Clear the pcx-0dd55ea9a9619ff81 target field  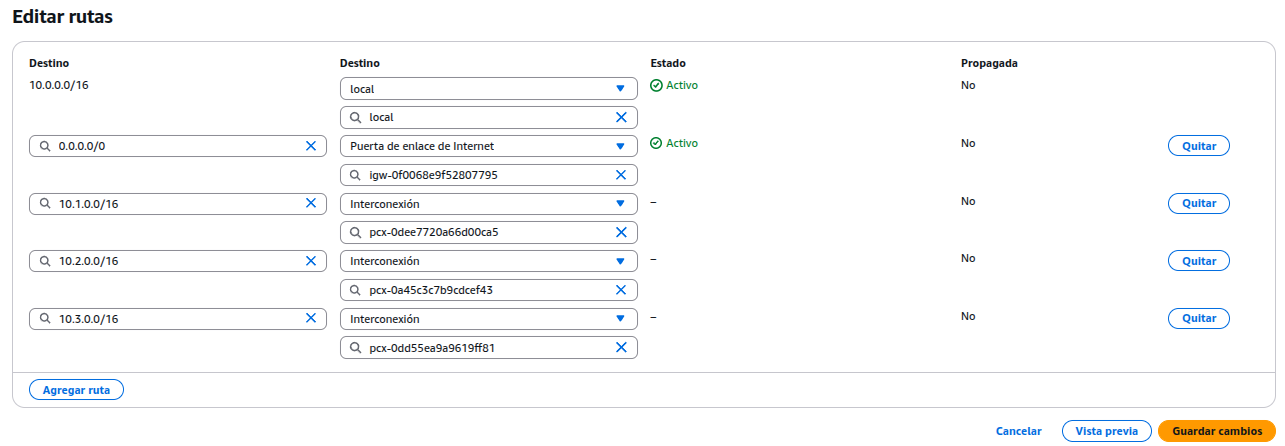(621, 348)
